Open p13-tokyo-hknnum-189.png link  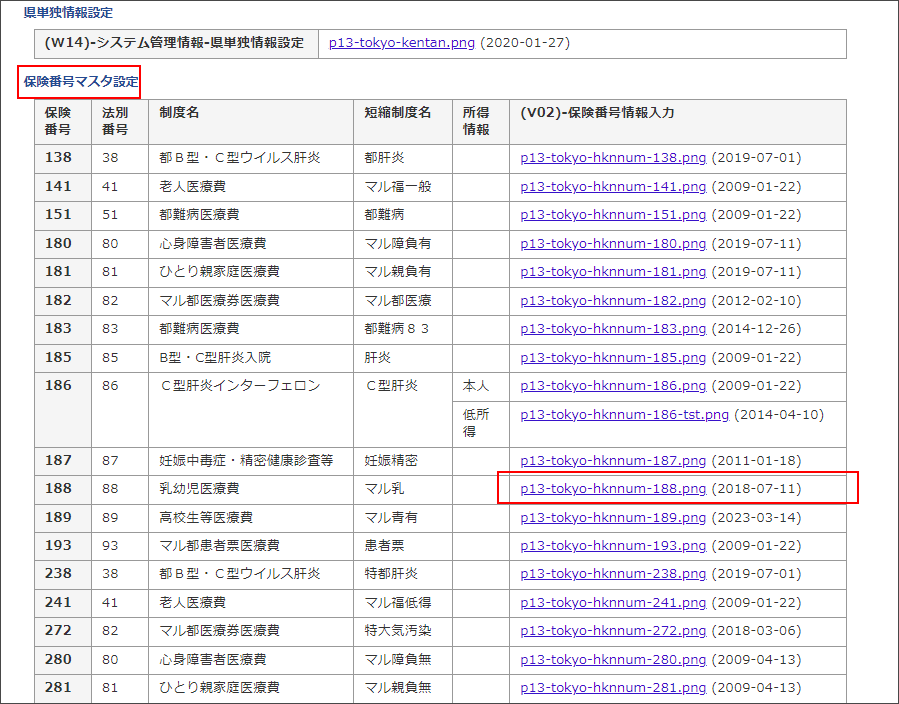pos(613,518)
